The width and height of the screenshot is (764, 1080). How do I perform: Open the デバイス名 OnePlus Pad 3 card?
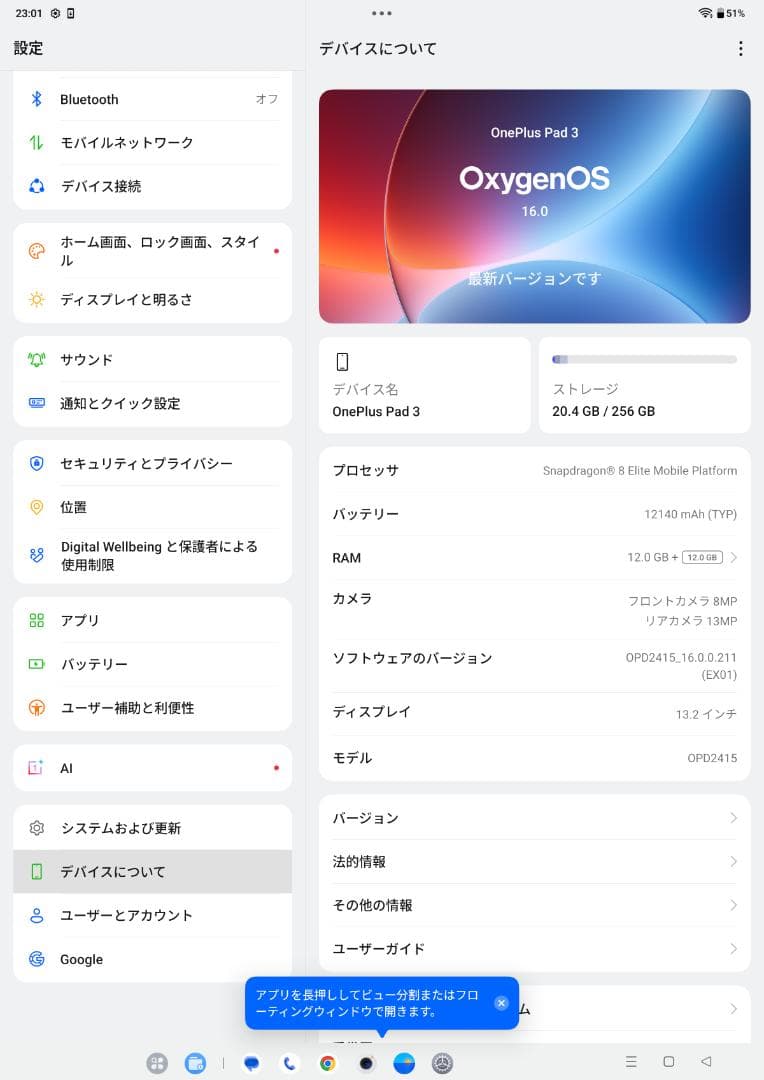point(424,385)
